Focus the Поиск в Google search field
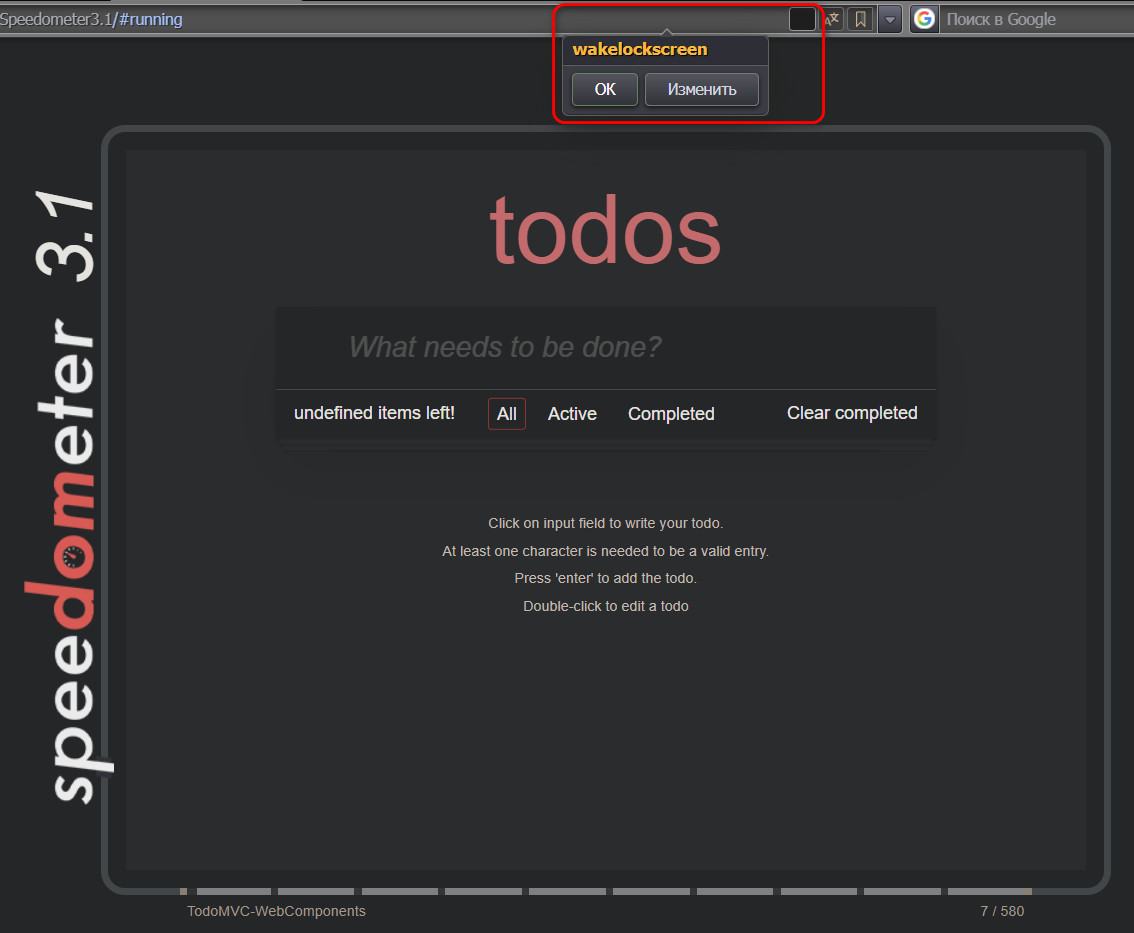This screenshot has height=933, width=1134. [x=1036, y=20]
